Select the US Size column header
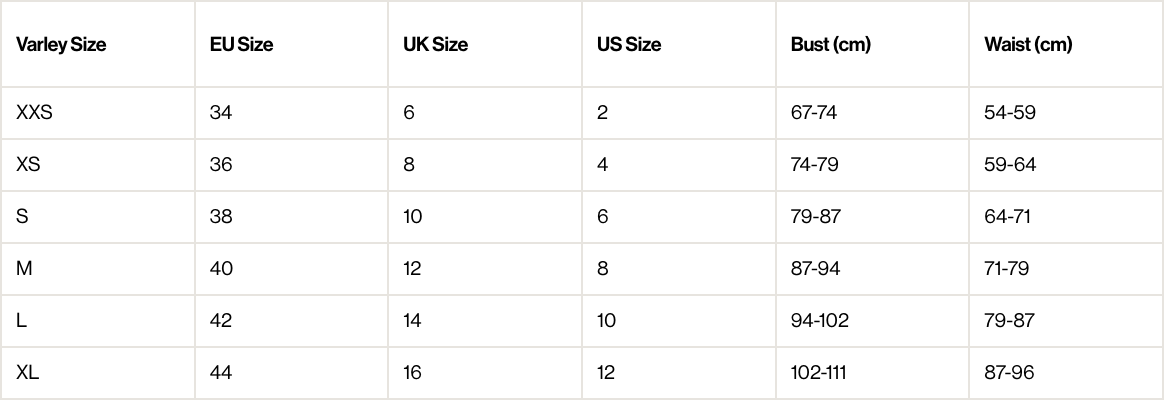Screen dimensions: 1164x400 pyautogui.click(x=629, y=44)
